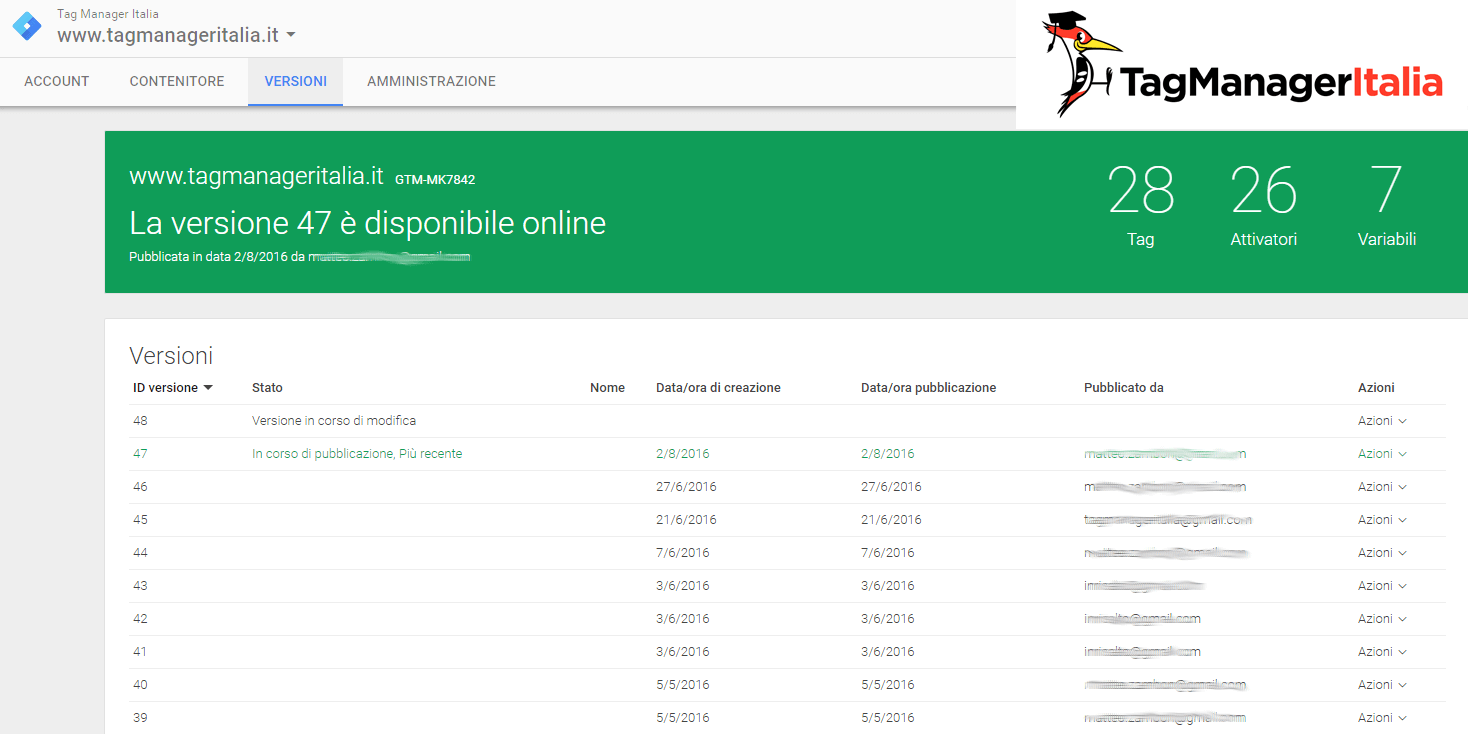This screenshot has width=1468, height=734.
Task: Open version 44 link
Action: click(140, 553)
